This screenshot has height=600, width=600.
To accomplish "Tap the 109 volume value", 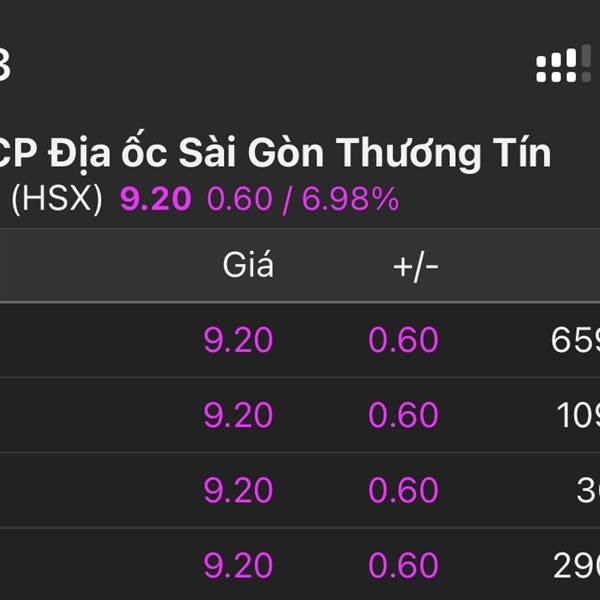I will pos(578,415).
